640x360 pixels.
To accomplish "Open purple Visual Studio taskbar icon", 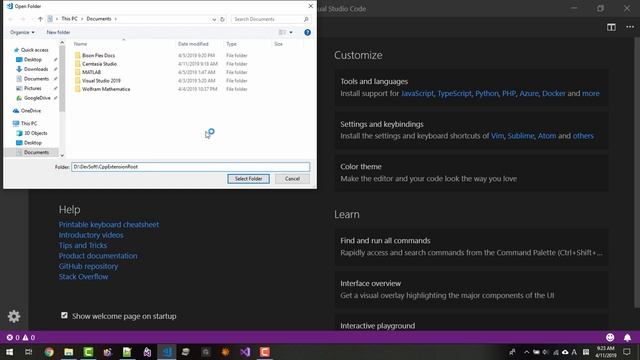I will [245, 352].
